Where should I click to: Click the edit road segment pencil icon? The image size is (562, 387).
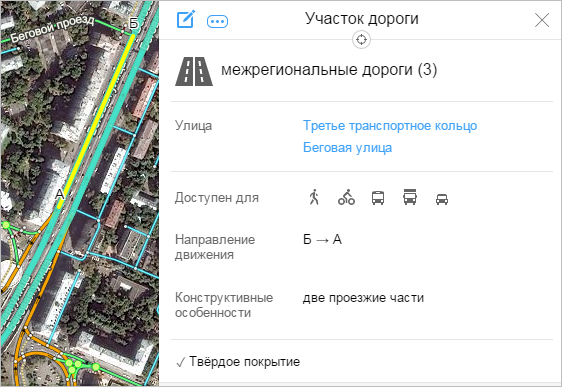point(186,19)
